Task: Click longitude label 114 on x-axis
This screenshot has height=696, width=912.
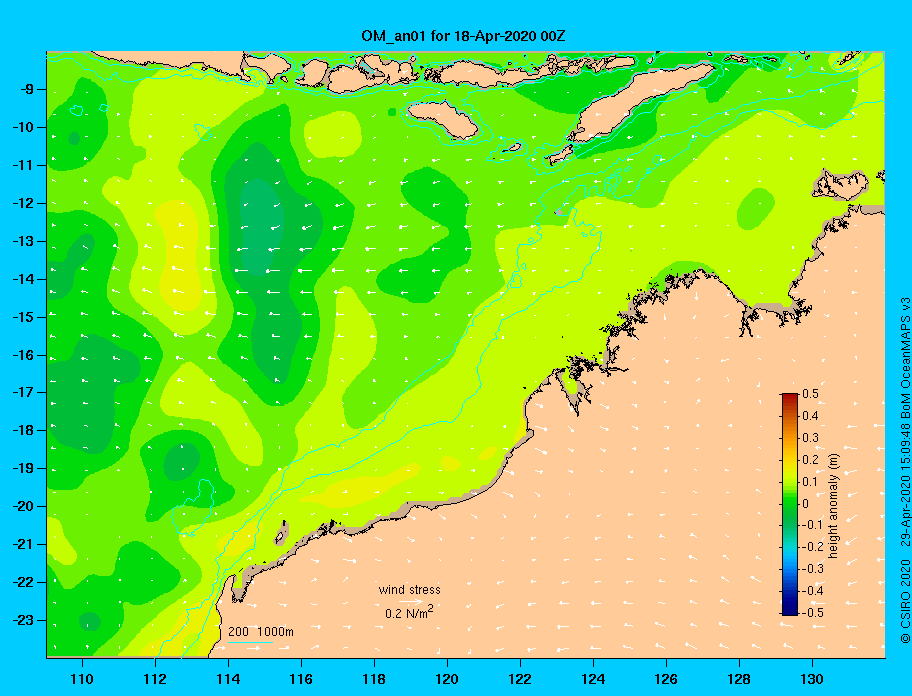Action: (x=228, y=679)
